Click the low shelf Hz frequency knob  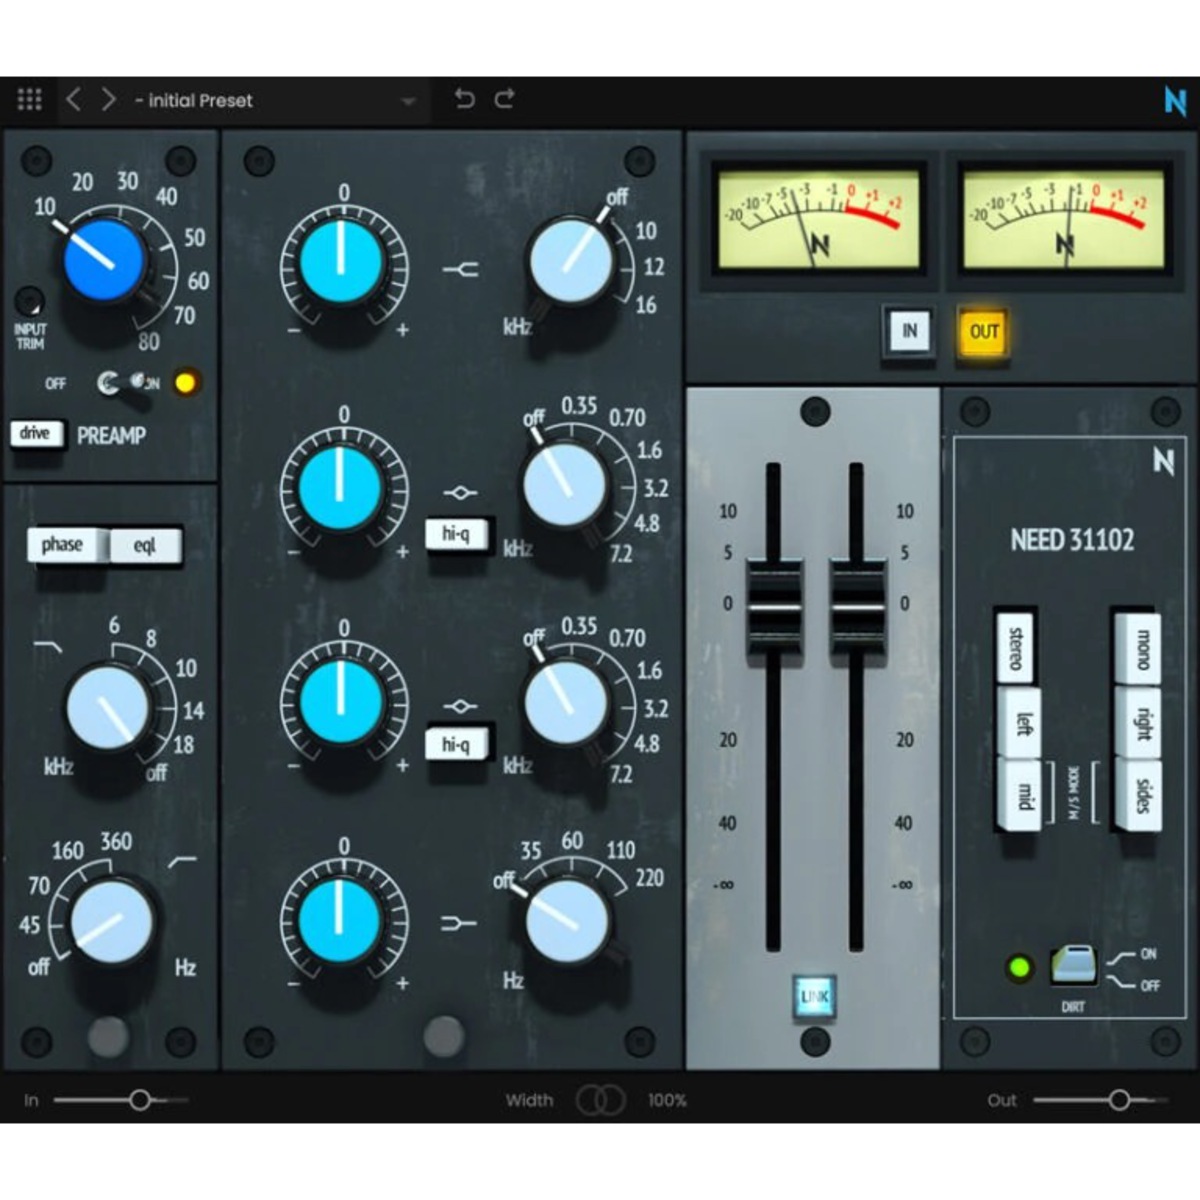pyautogui.click(x=567, y=922)
